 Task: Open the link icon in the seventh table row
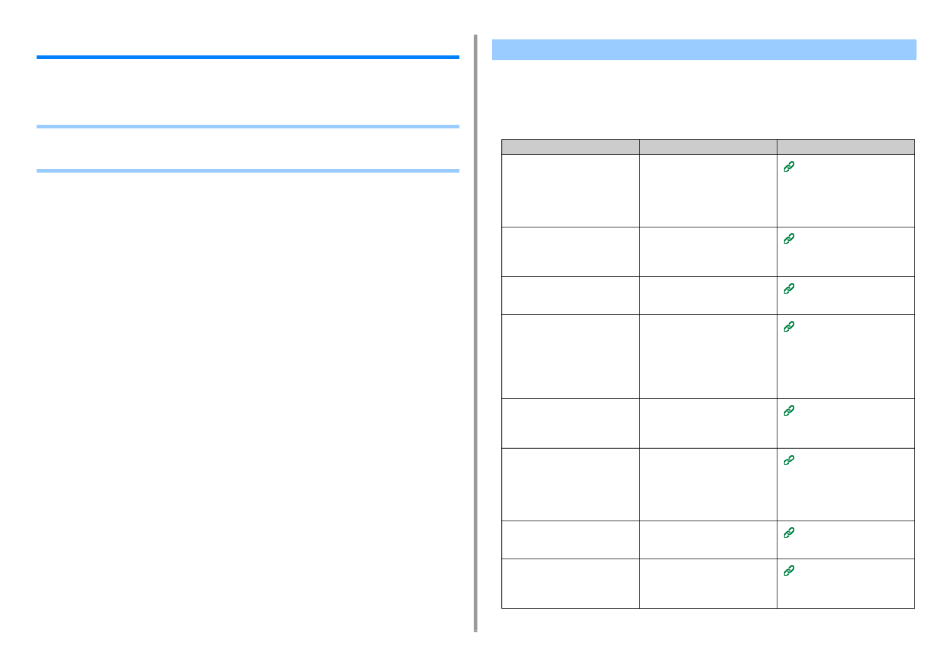point(789,533)
